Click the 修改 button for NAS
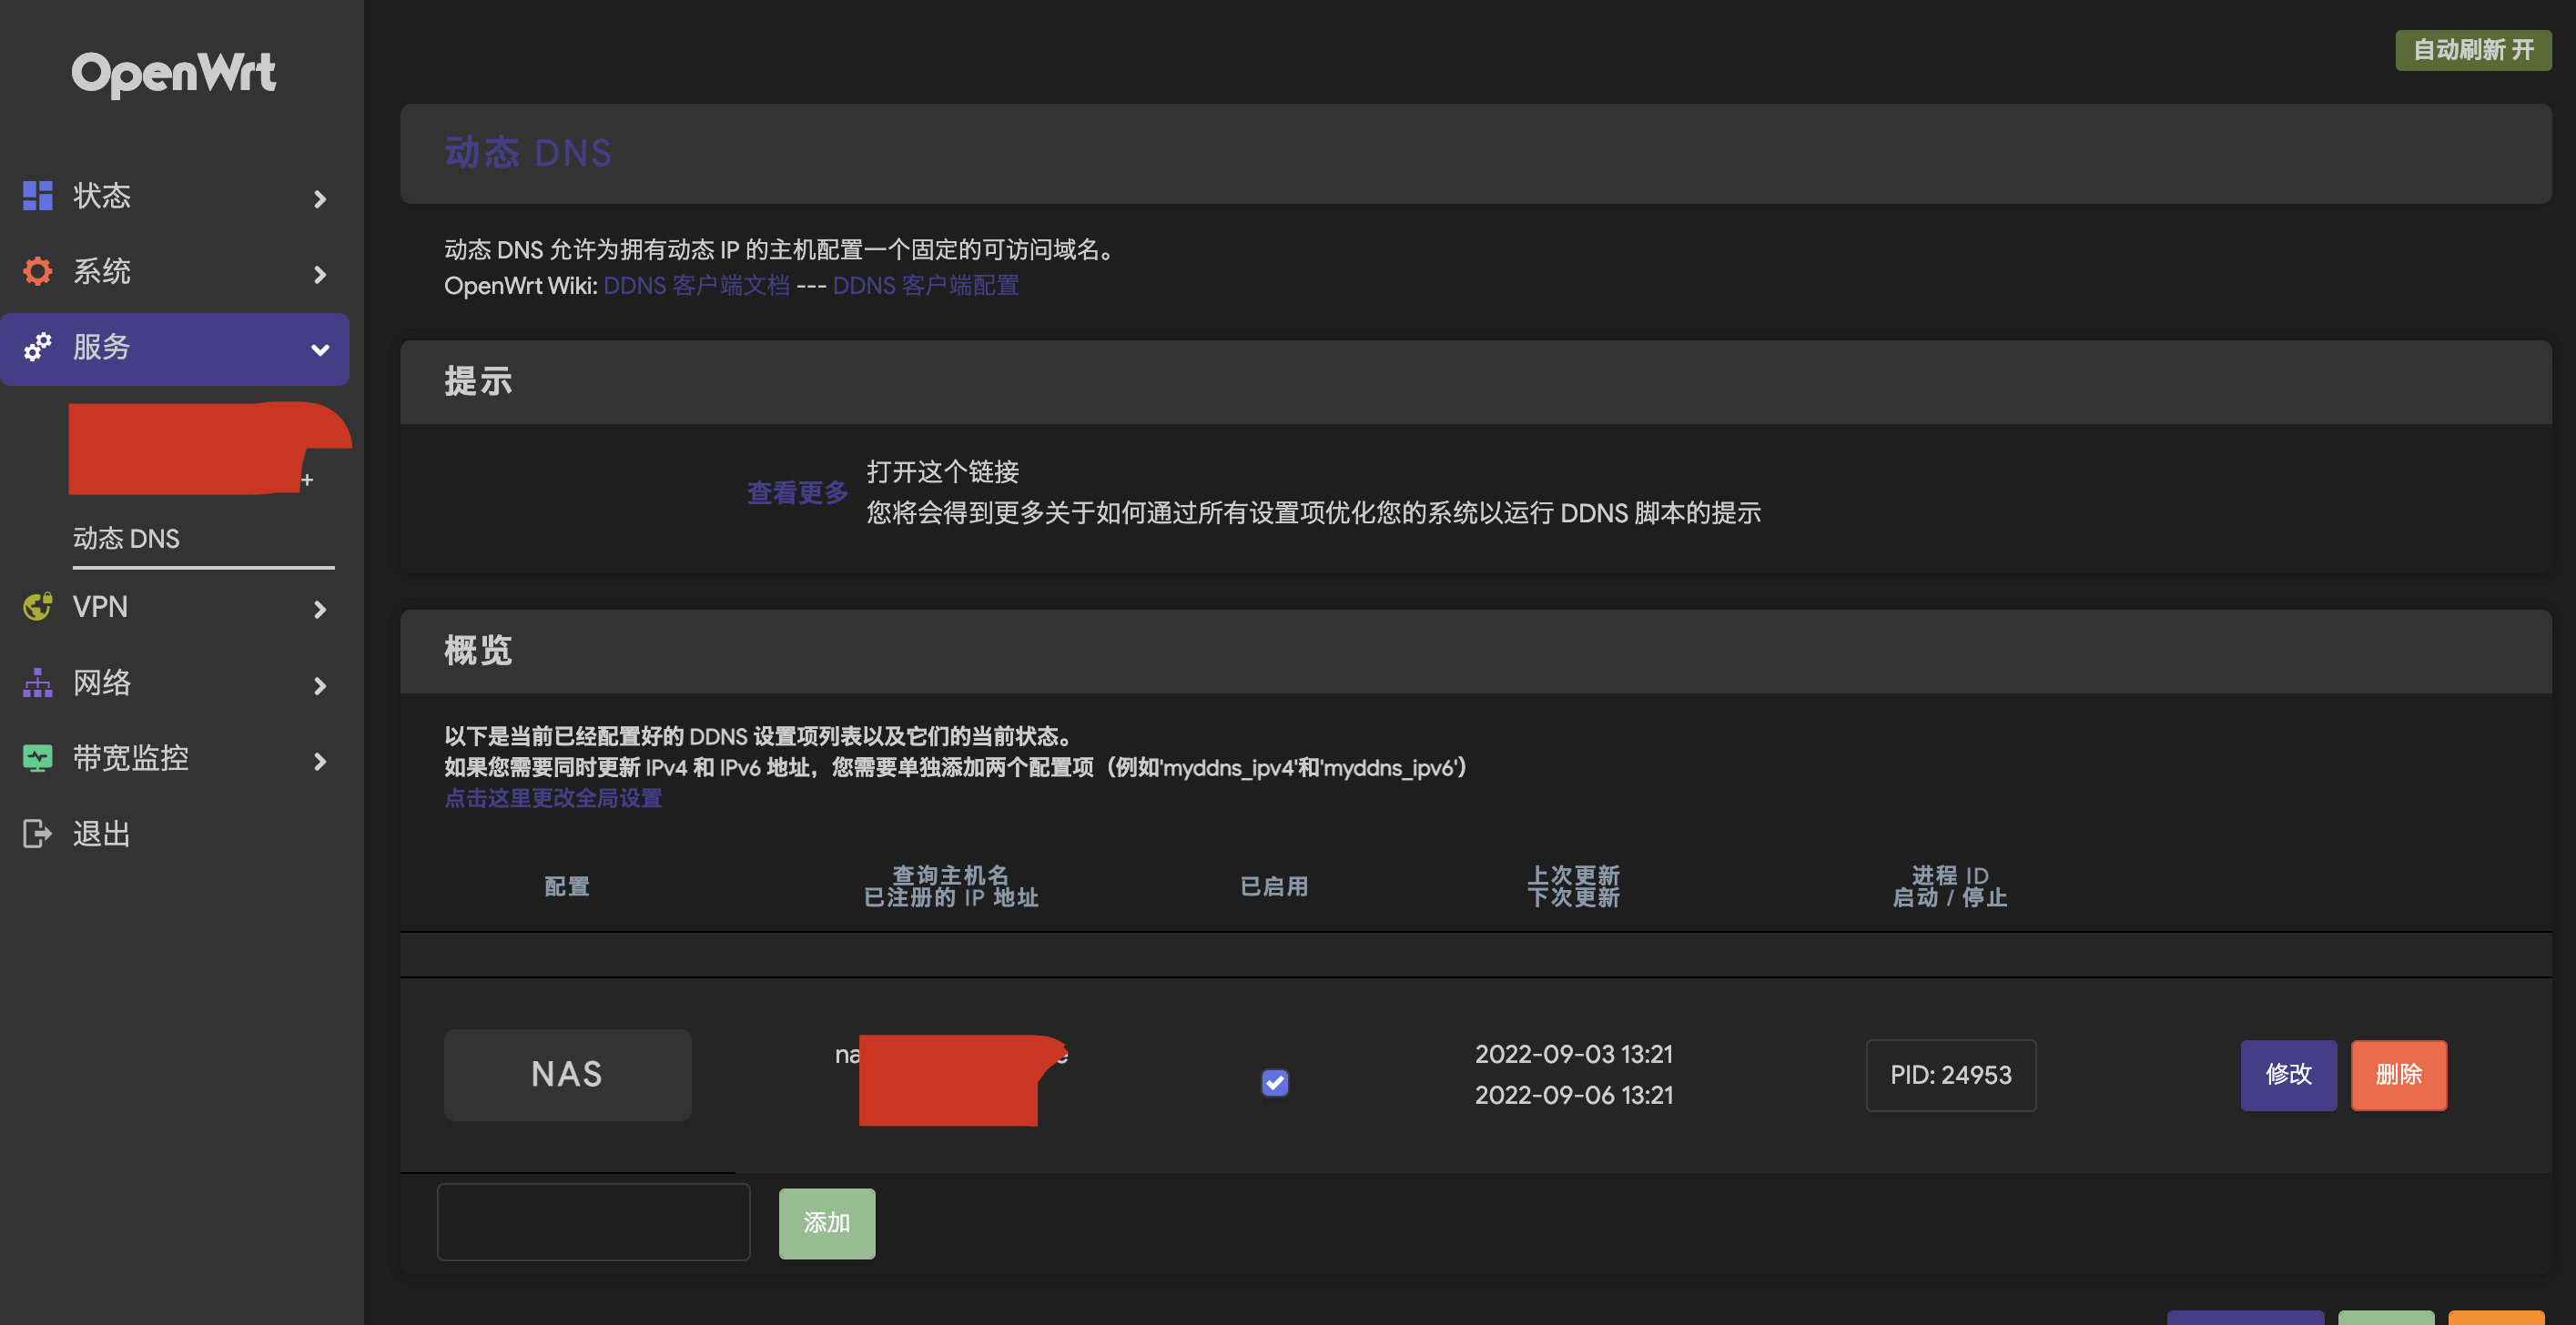The width and height of the screenshot is (2576, 1325). pos(2287,1074)
